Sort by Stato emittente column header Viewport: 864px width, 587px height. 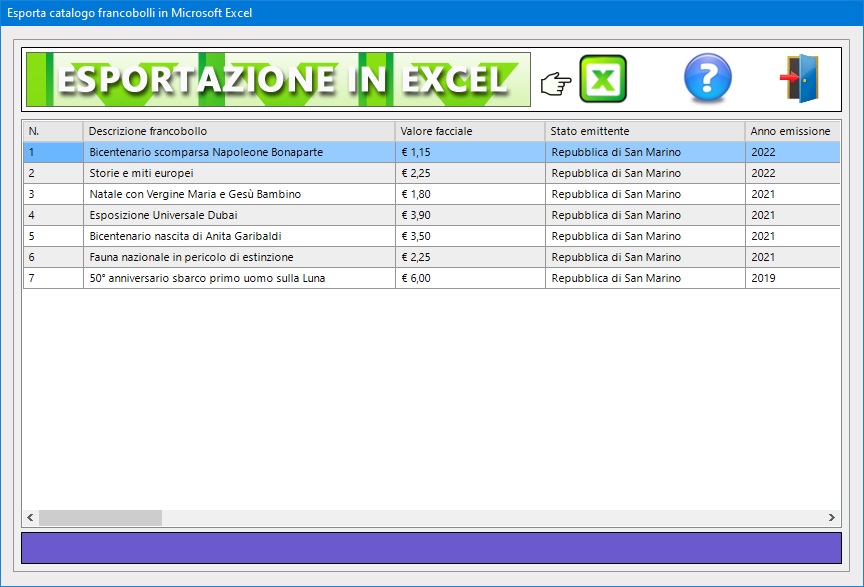point(645,131)
